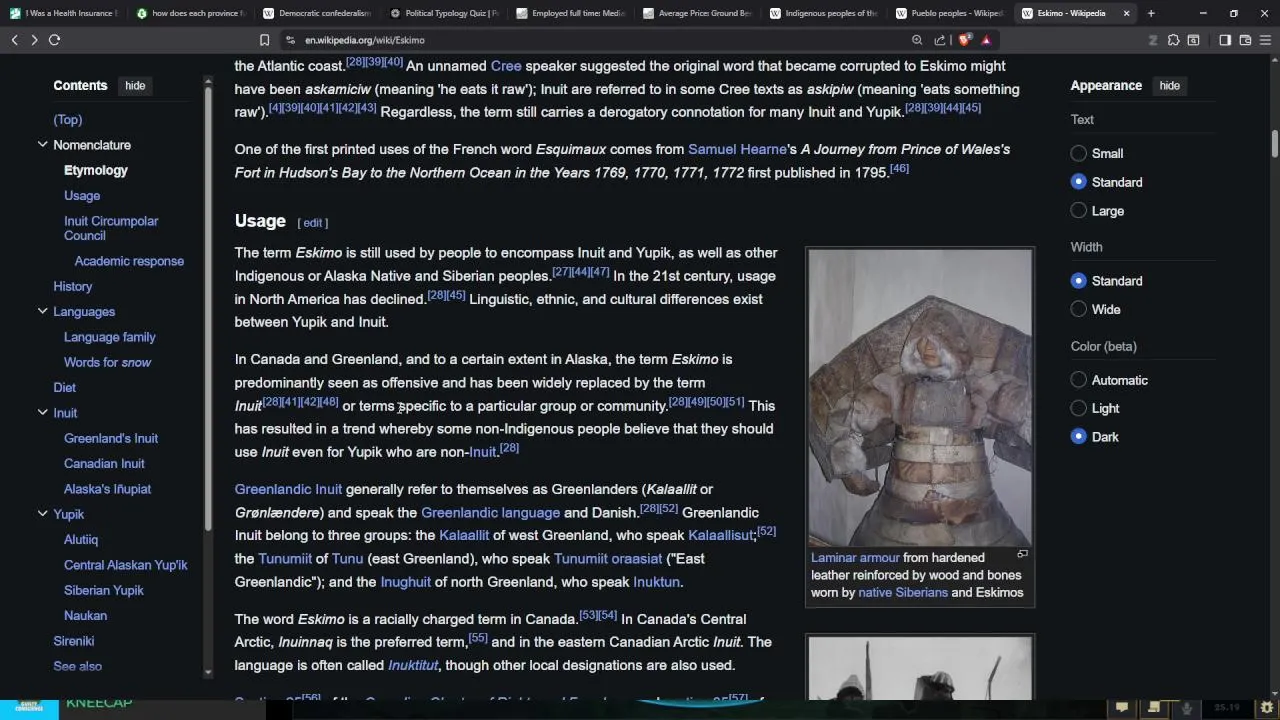Open the Brave Rewards triangle icon

[986, 40]
